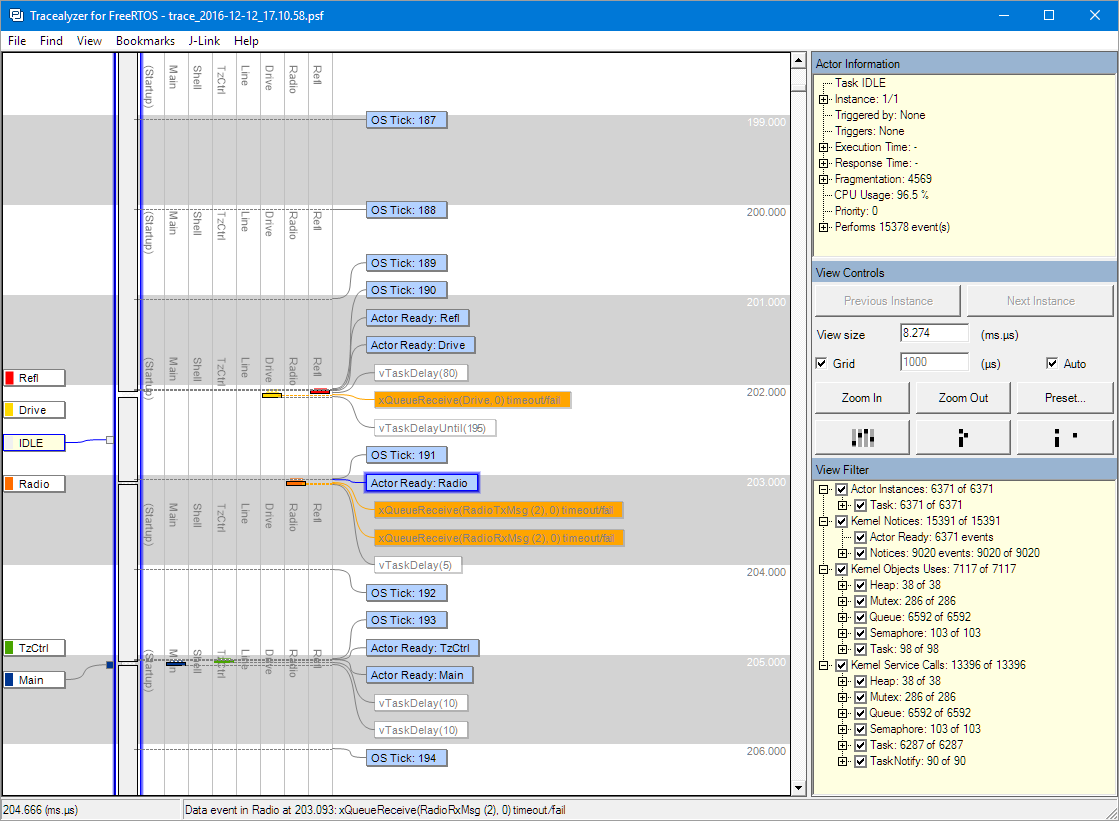This screenshot has height=821, width=1119.
Task: Select the yellow Drive actor label
Action: tap(34, 410)
